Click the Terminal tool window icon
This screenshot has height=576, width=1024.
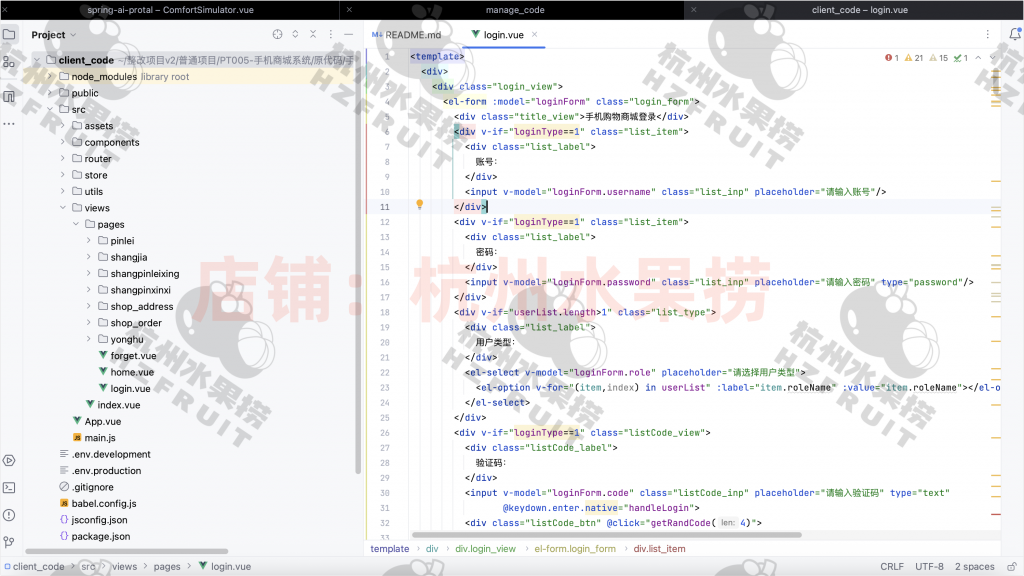tap(9, 487)
